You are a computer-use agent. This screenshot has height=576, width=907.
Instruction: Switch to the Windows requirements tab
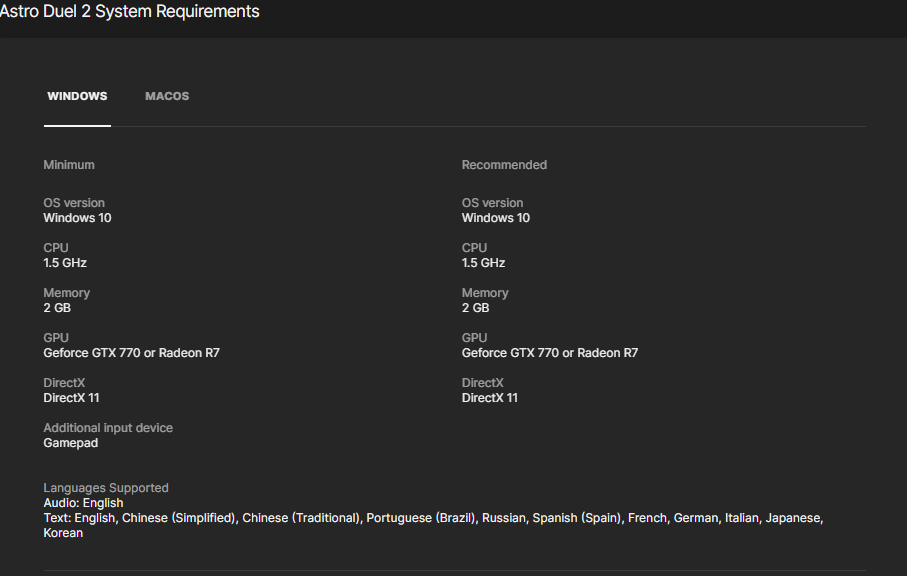click(77, 97)
